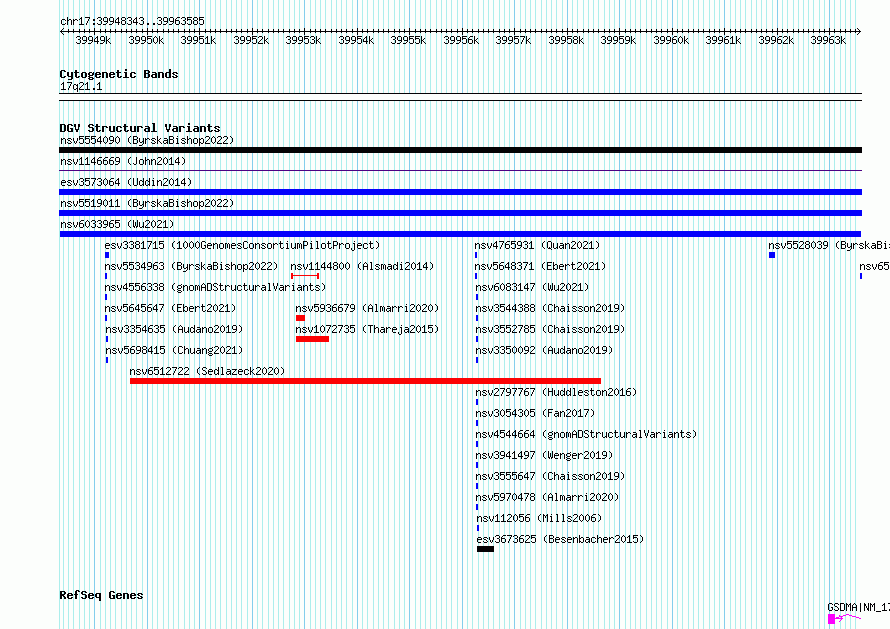
Task: Select the long red nsv6512722 bar
Action: 365,381
